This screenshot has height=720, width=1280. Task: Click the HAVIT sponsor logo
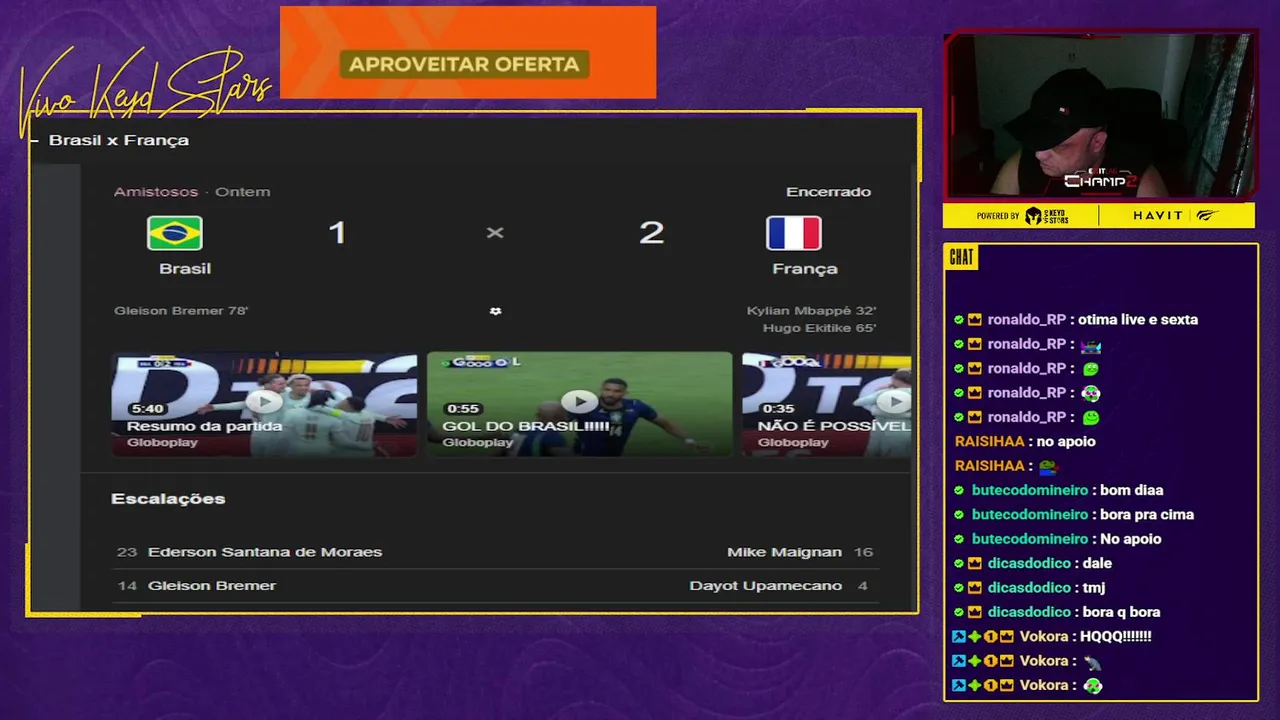point(1157,216)
